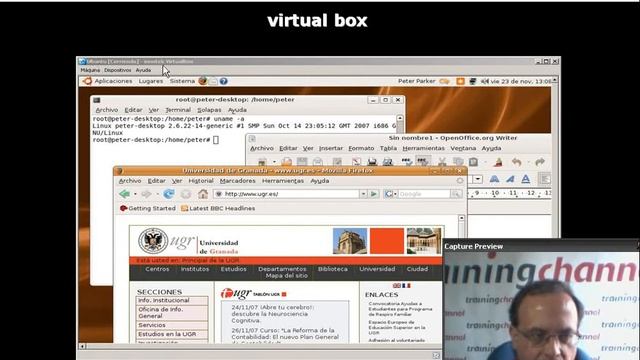The height and width of the screenshot is (360, 640).
Task: Open the Writer font size dropdown arrow
Action: point(478,179)
